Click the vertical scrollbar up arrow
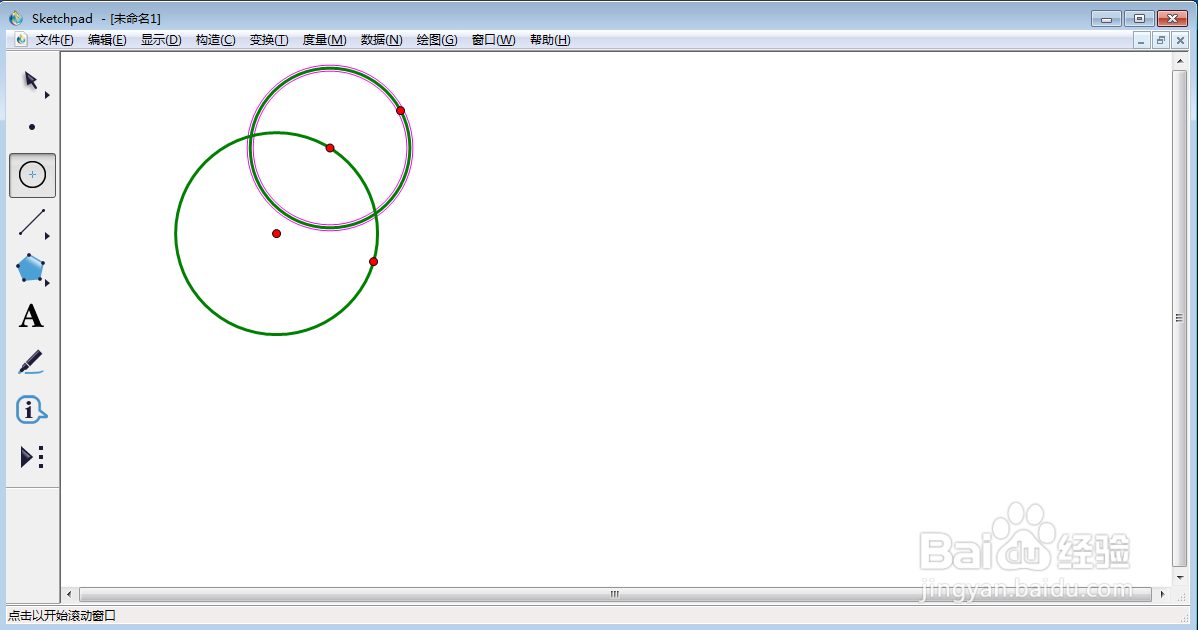Viewport: 1198px width, 630px height. coord(1180,60)
